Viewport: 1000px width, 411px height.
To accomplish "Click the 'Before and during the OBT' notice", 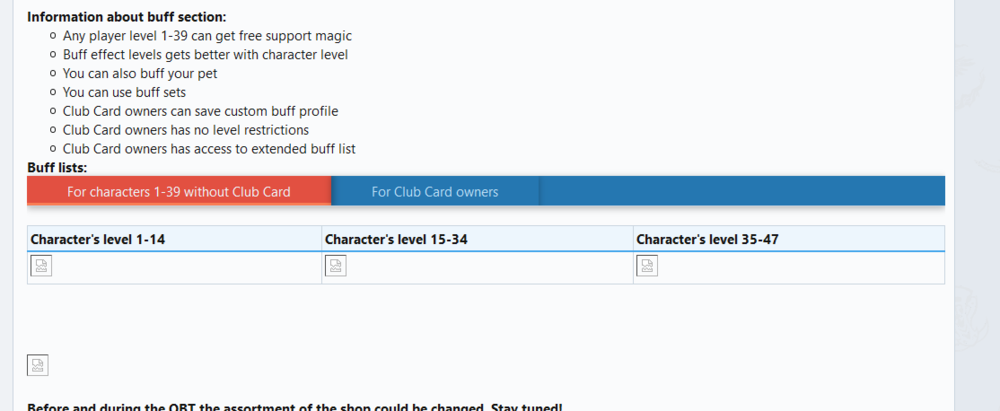I will click(x=293, y=407).
